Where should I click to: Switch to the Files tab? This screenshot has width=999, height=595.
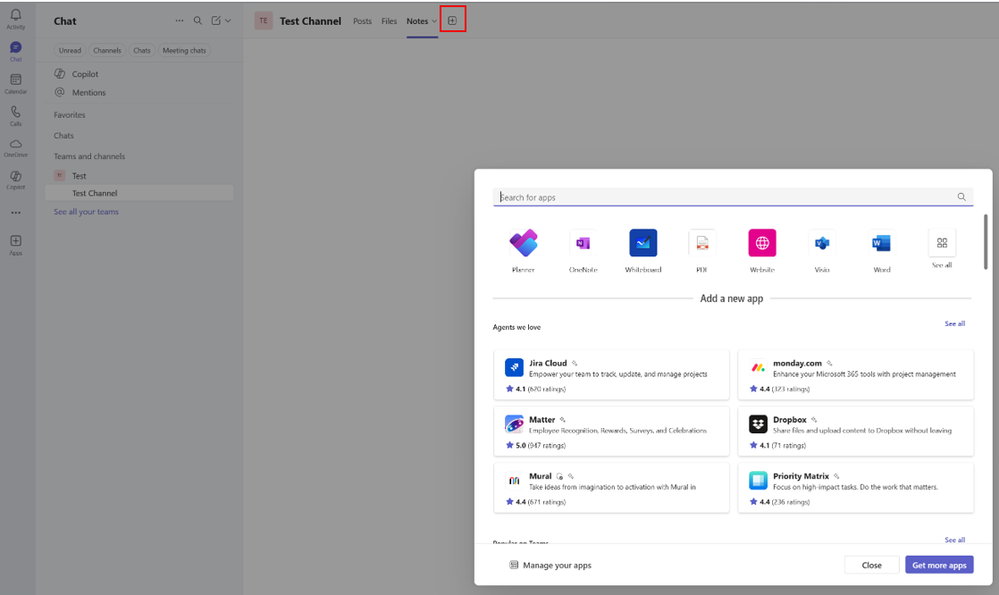389,21
